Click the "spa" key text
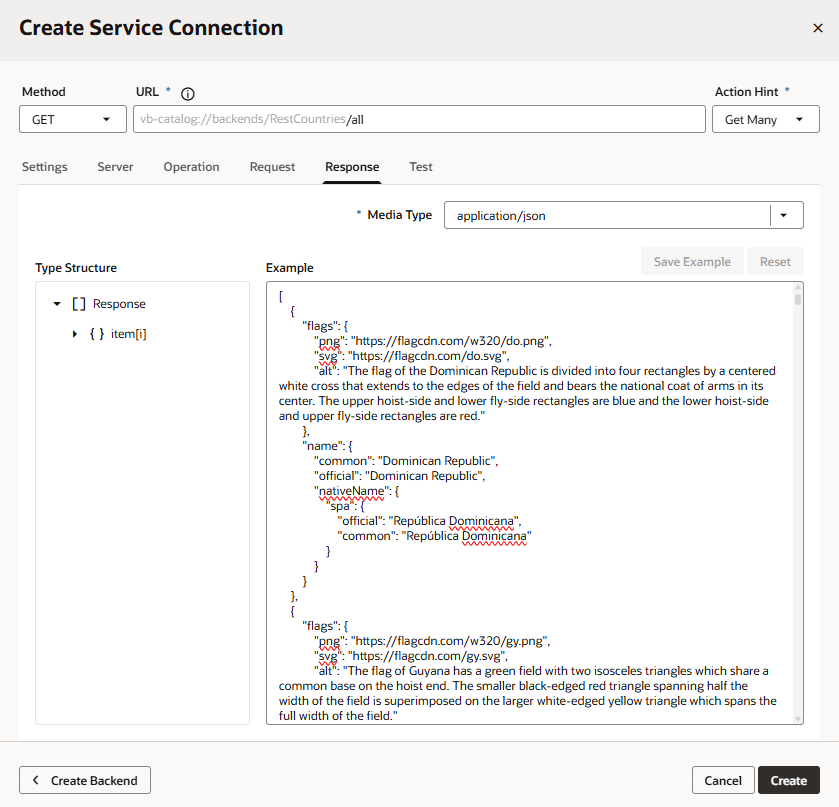The width and height of the screenshot is (839, 807). pos(340,506)
